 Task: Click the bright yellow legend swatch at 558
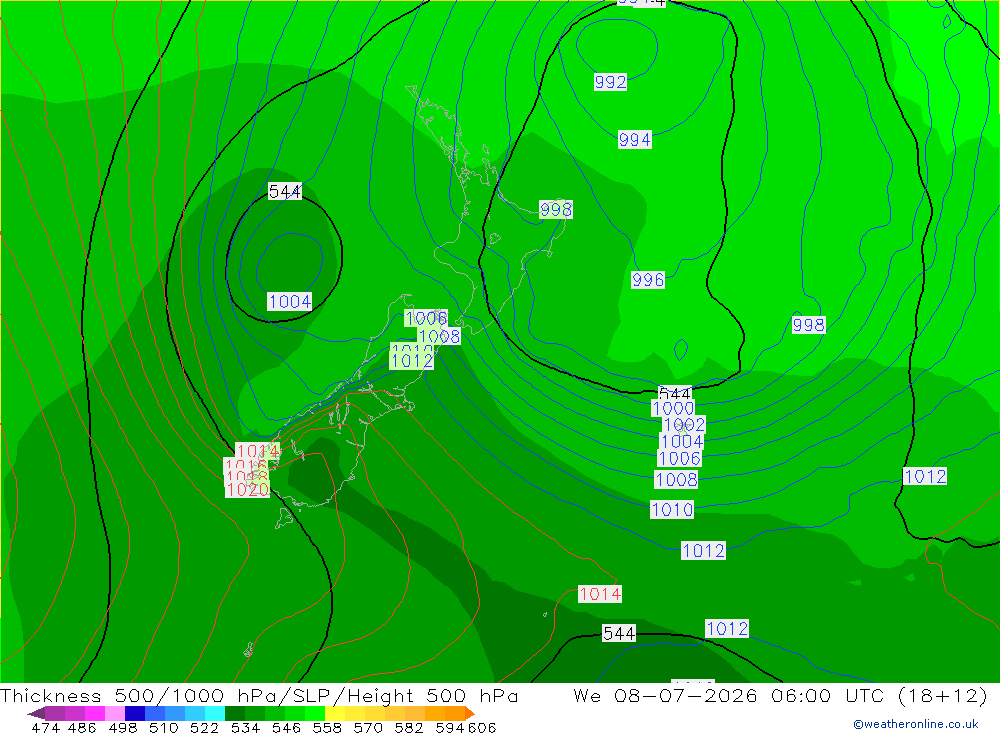(335, 713)
